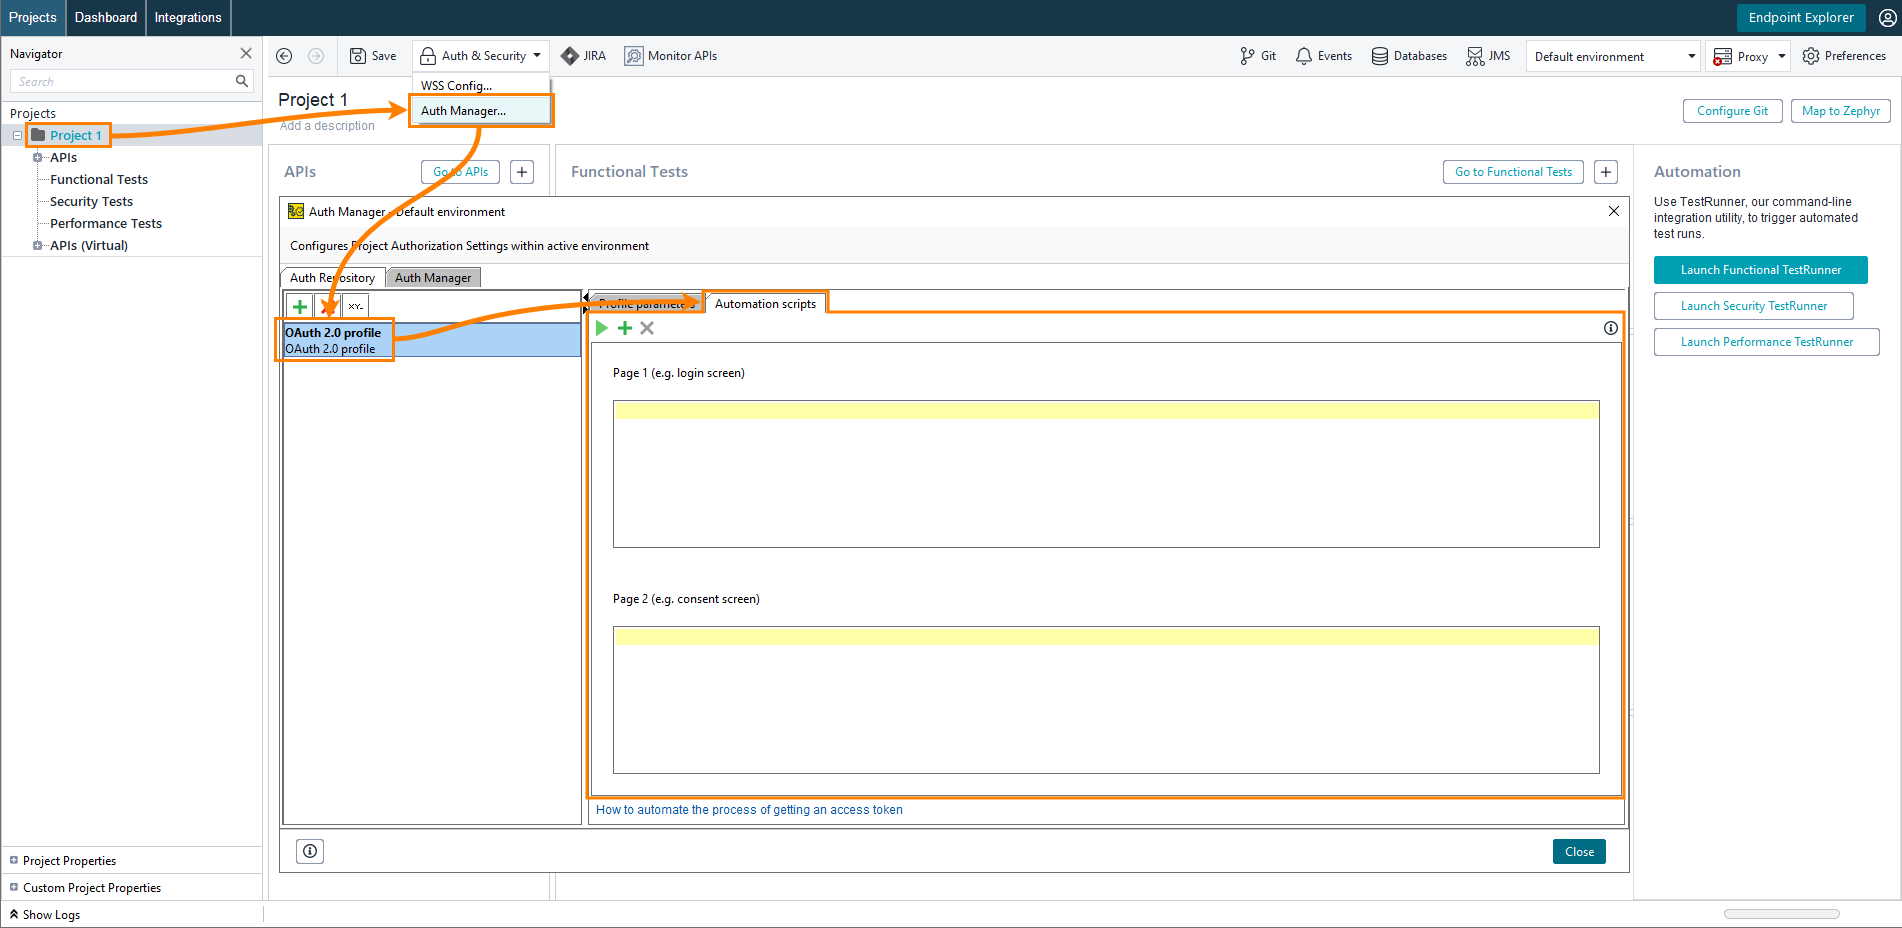Open the Dashboard view
This screenshot has width=1902, height=928.
pos(105,17)
